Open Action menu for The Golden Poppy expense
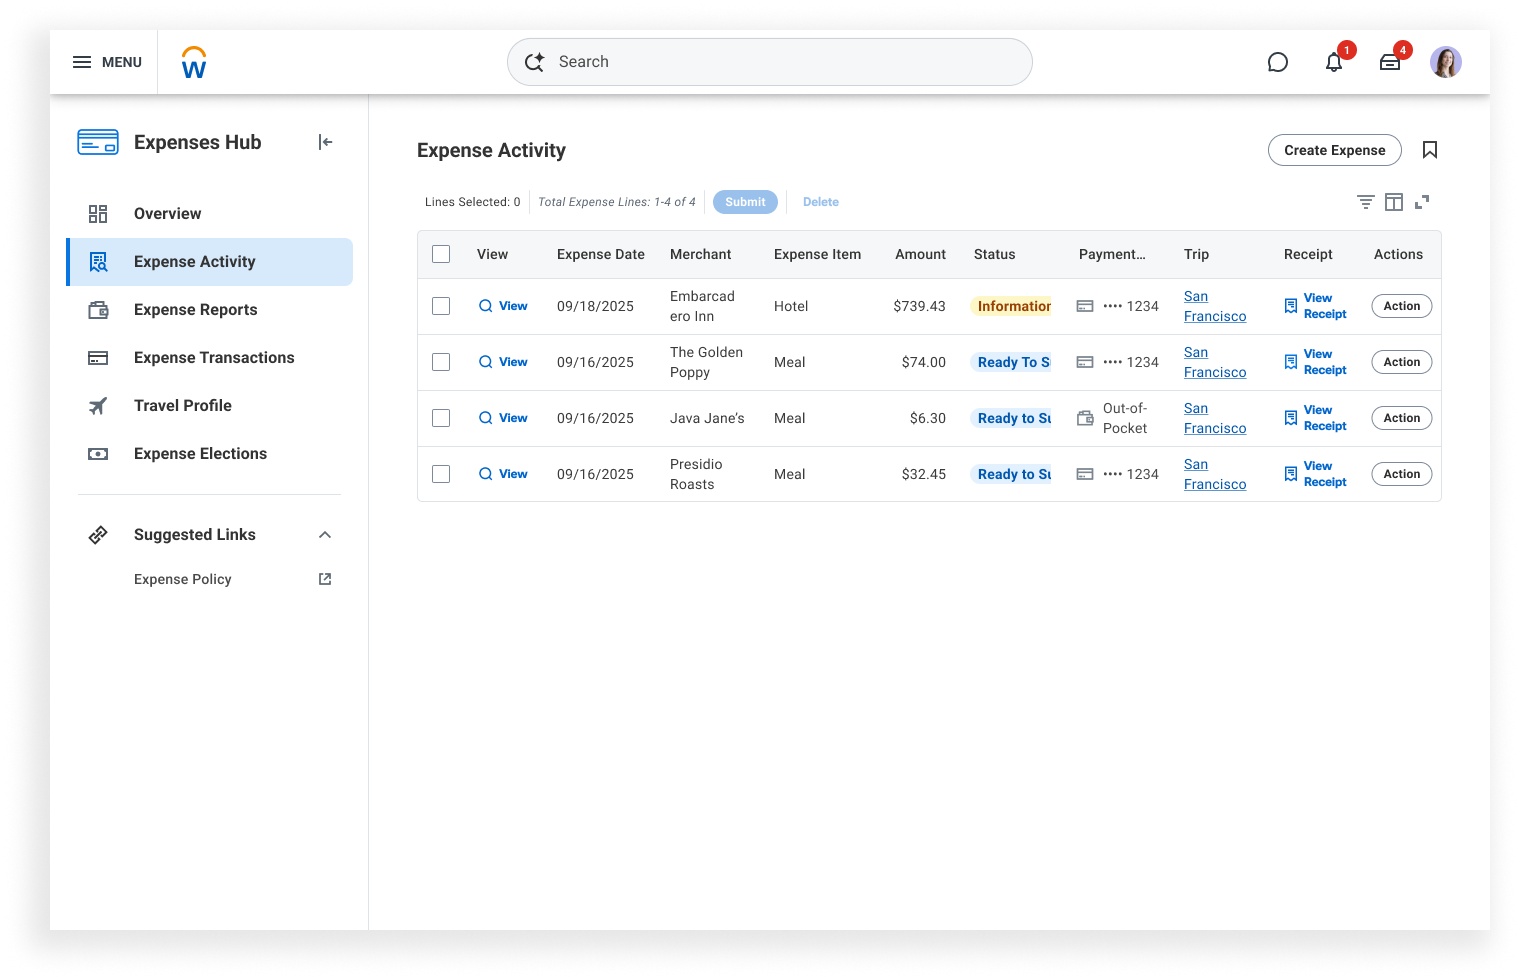The height and width of the screenshot is (980, 1520). [x=1401, y=362]
